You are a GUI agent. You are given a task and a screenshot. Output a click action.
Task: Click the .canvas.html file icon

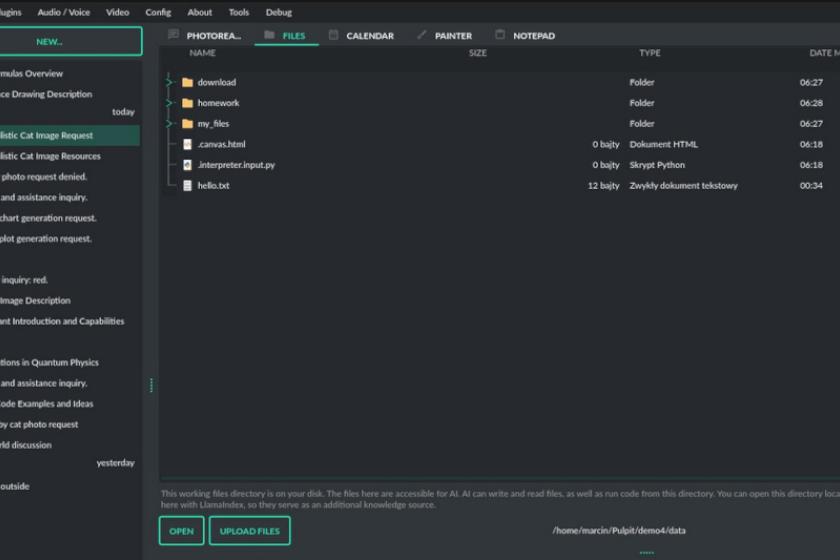pos(188,144)
